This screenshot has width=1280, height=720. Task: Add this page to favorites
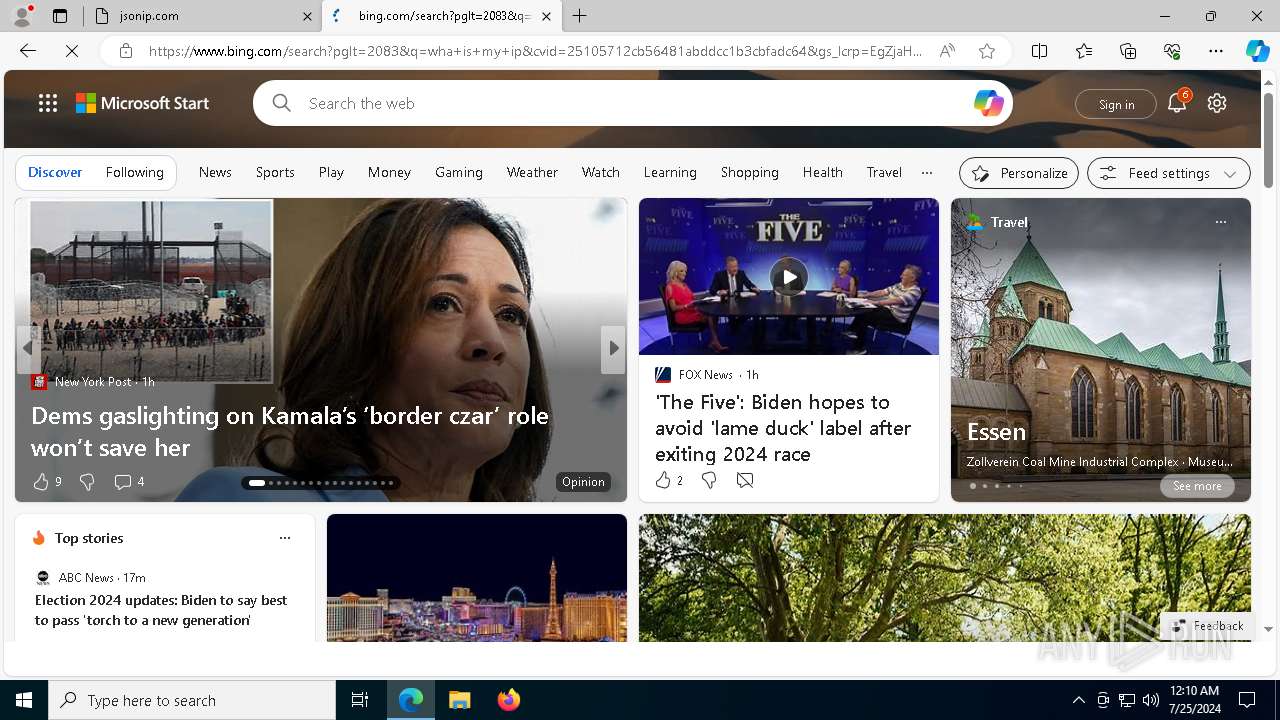[x=987, y=51]
